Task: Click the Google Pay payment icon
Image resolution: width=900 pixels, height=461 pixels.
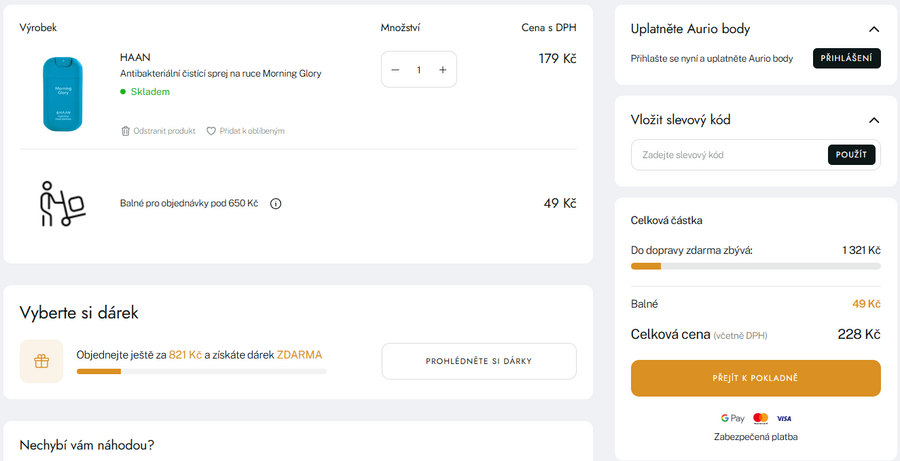Action: click(732, 418)
